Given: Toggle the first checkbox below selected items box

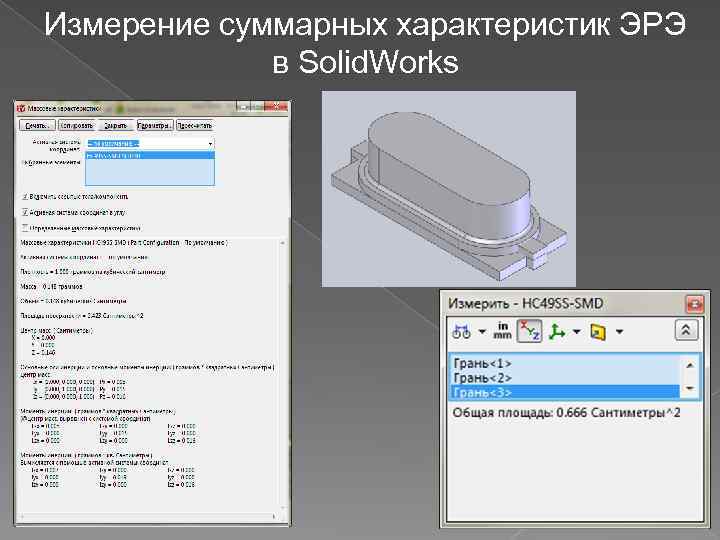Looking at the screenshot, I should coord(25,197).
